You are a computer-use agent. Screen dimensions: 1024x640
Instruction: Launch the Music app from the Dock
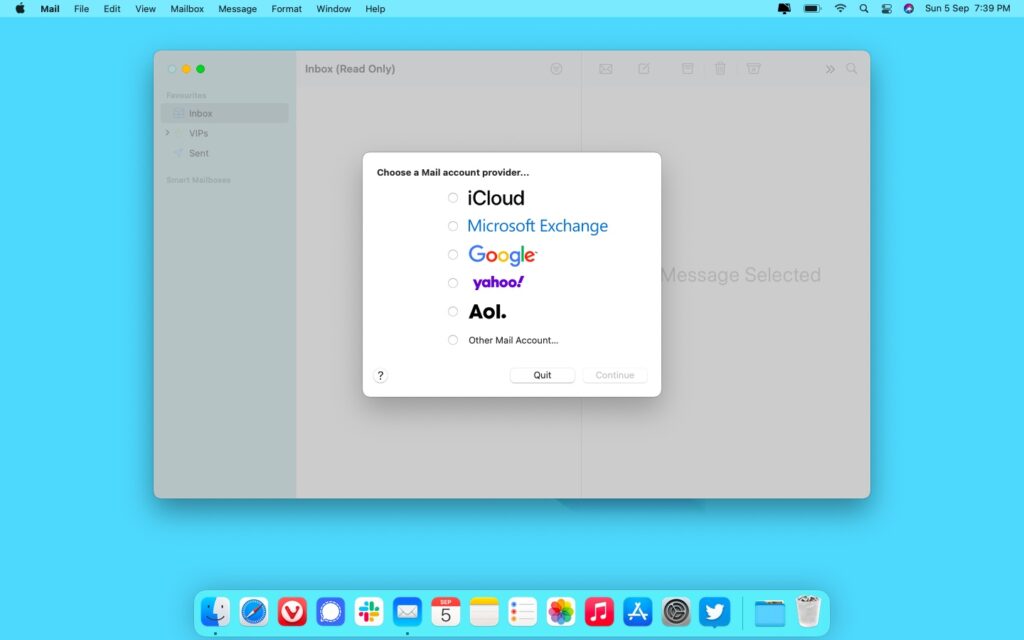(599, 611)
